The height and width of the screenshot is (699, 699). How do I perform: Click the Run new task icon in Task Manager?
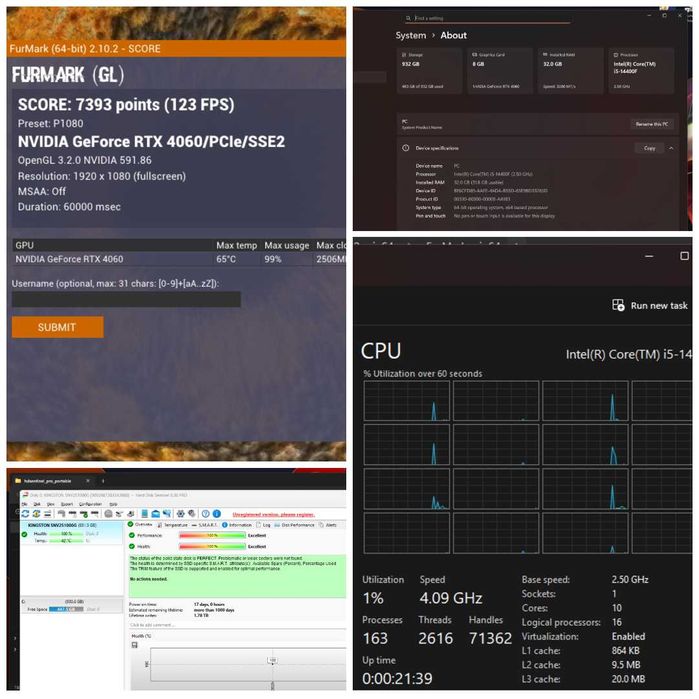click(618, 305)
